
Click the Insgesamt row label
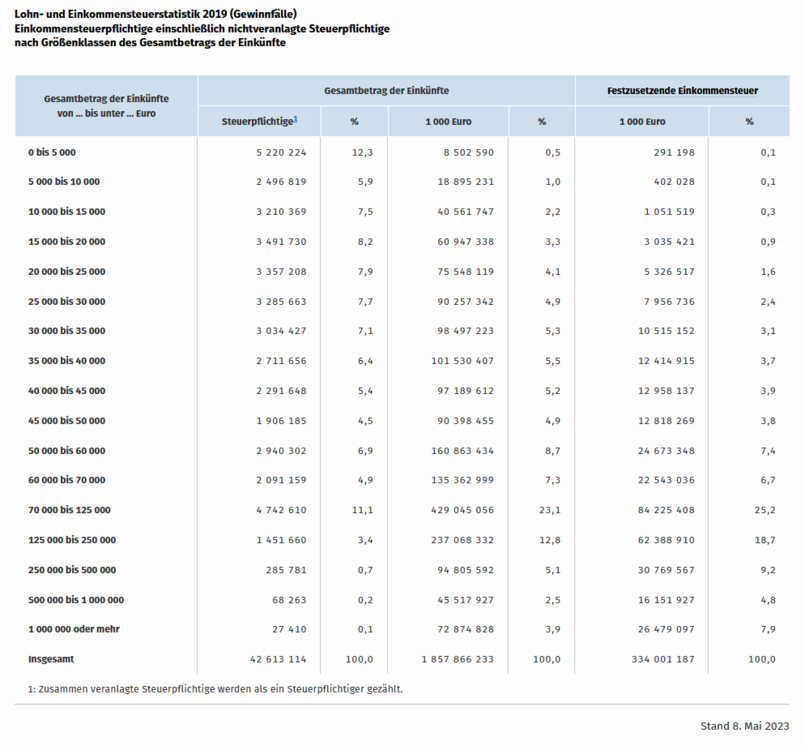tap(51, 659)
